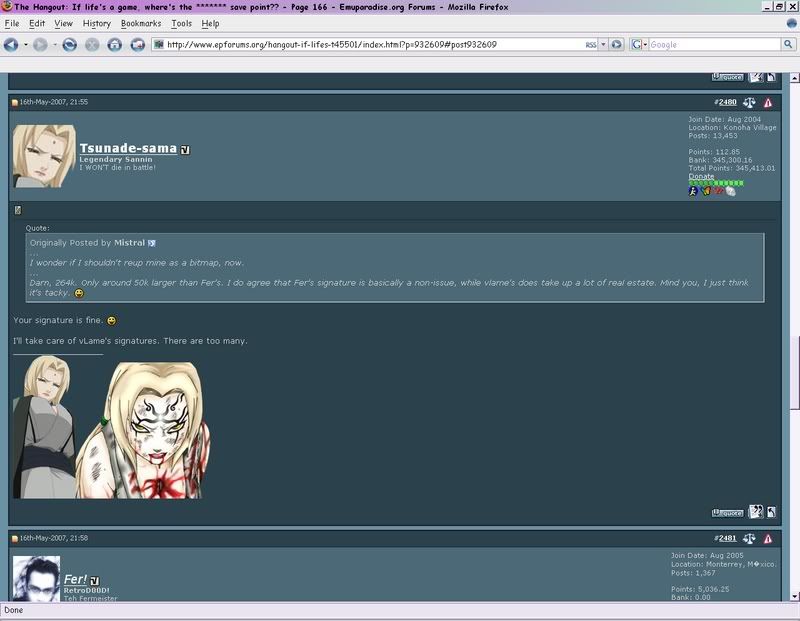Click the vertical scrollbar down arrow
Image resolution: width=800 pixels, height=621 pixels.
[x=794, y=596]
